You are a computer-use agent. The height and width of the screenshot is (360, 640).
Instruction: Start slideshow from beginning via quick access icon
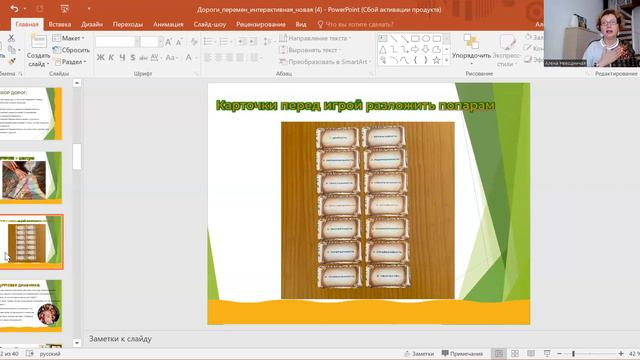(x=64, y=9)
